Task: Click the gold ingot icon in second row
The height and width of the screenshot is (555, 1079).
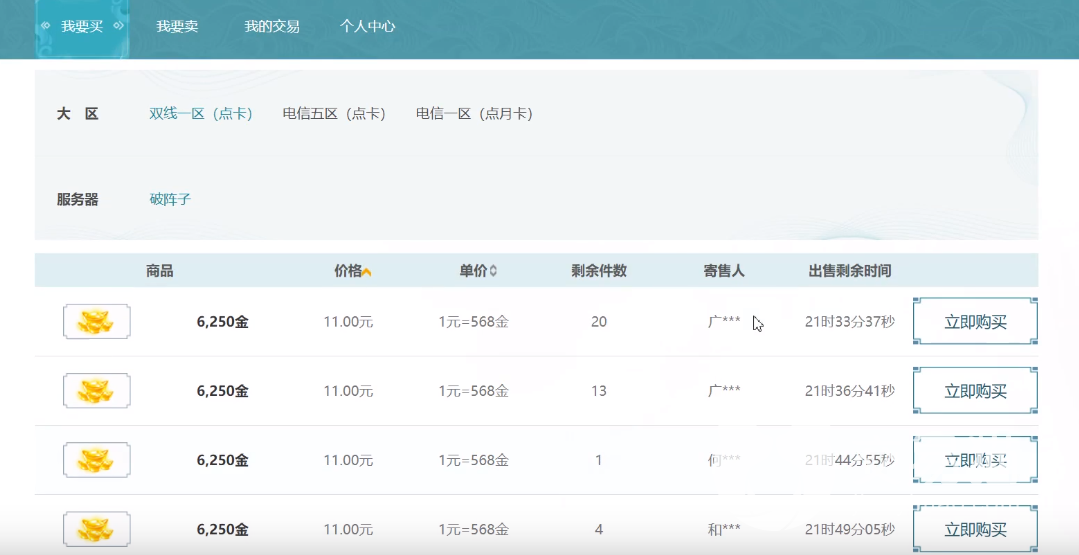Action: (x=96, y=391)
